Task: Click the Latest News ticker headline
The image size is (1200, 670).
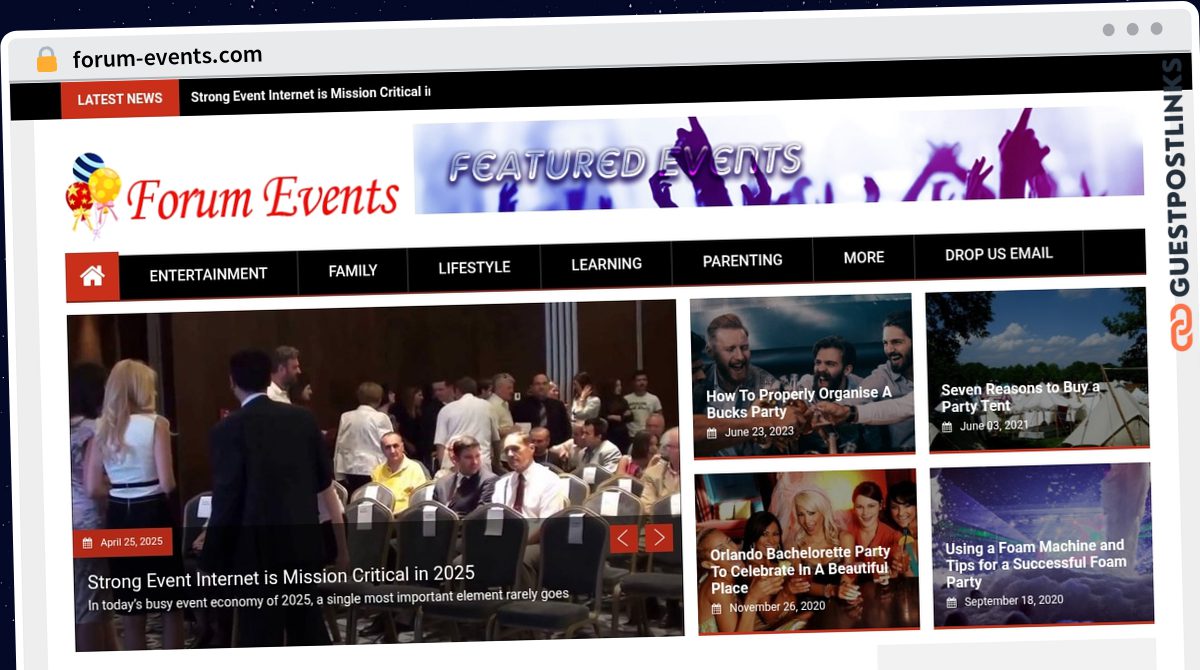Action: tap(310, 95)
